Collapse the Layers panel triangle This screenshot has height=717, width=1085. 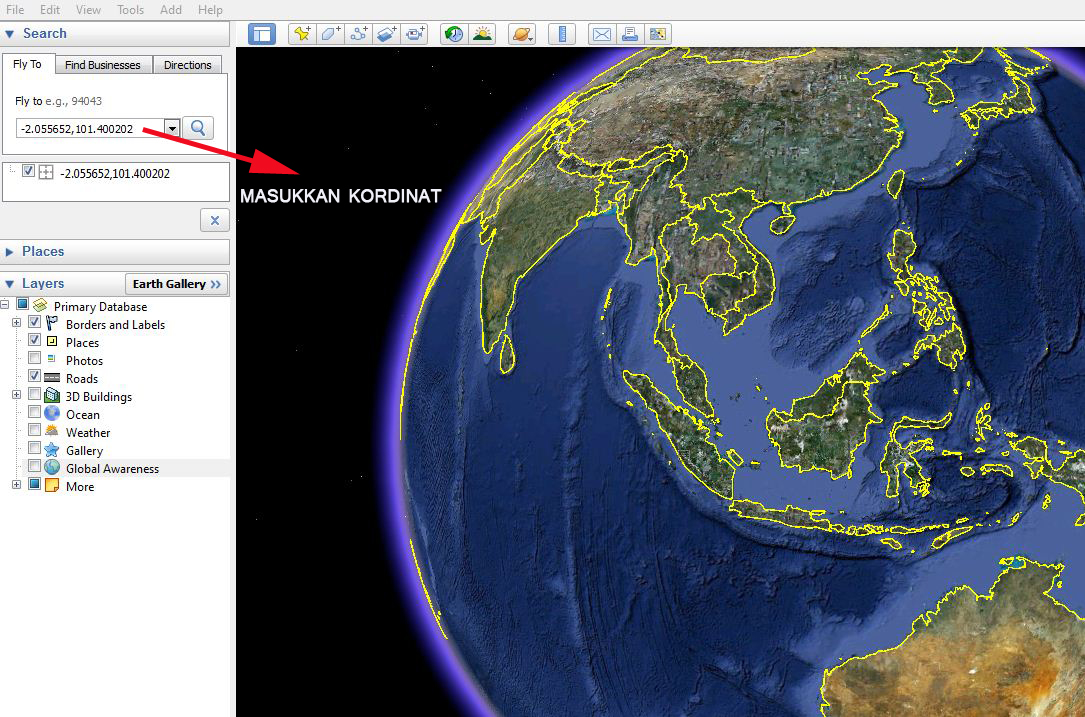[x=10, y=284]
